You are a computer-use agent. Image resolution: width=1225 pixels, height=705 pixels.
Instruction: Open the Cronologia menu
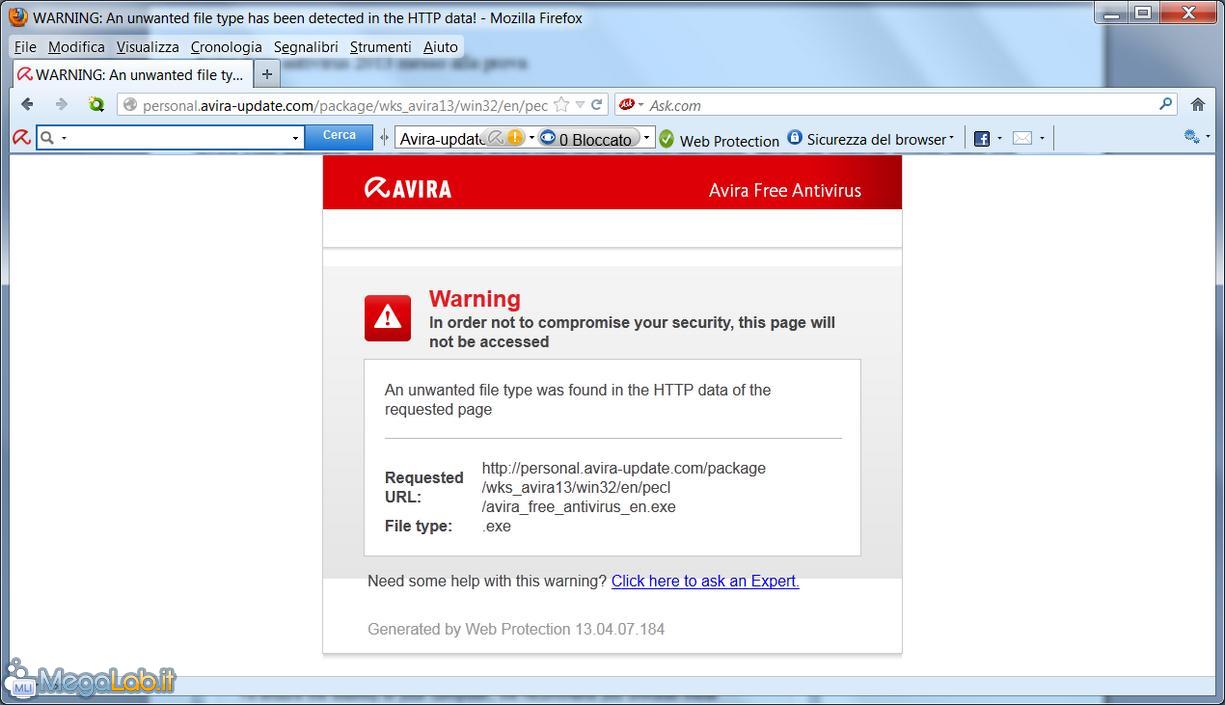click(x=226, y=47)
